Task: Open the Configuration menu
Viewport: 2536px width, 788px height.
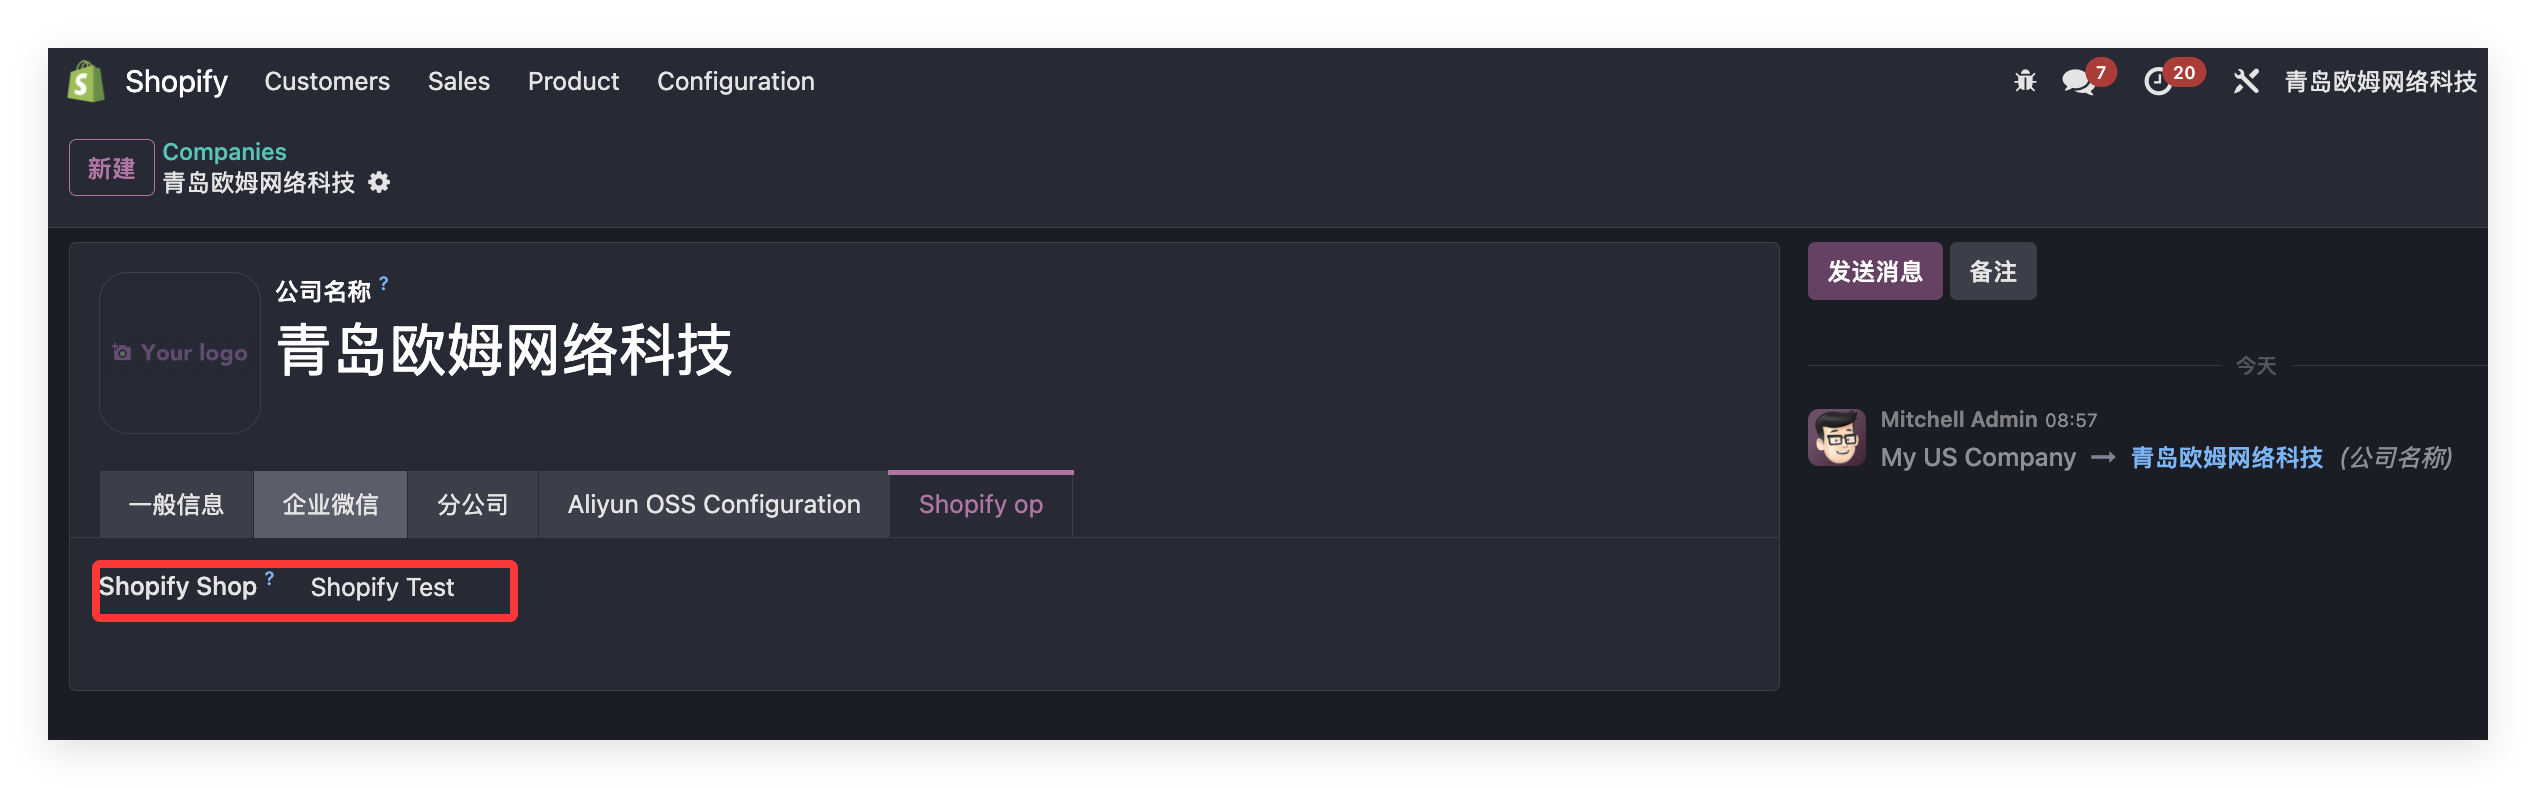Action: click(x=735, y=81)
